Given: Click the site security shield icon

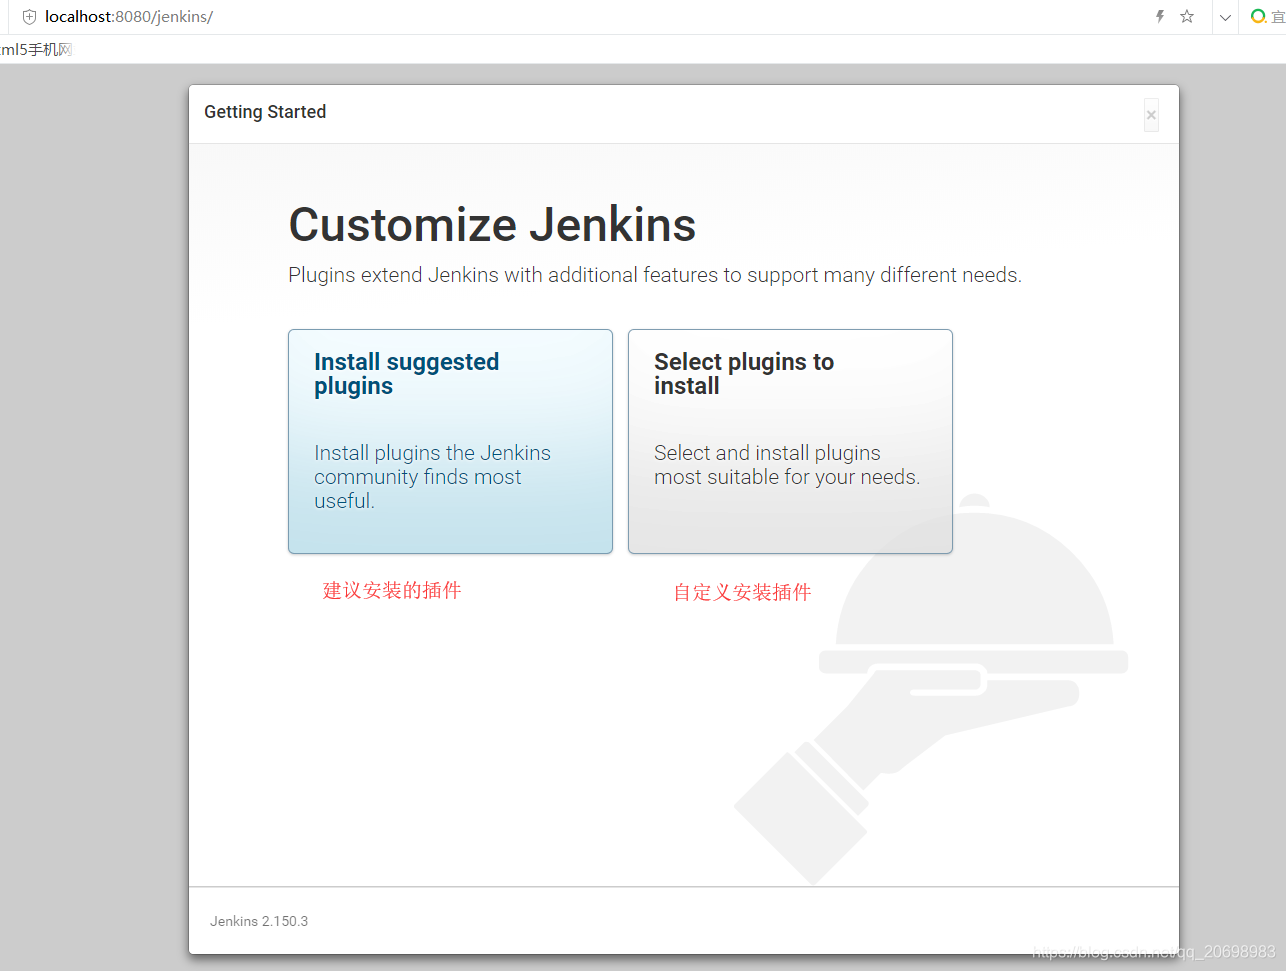Looking at the screenshot, I should coord(29,17).
